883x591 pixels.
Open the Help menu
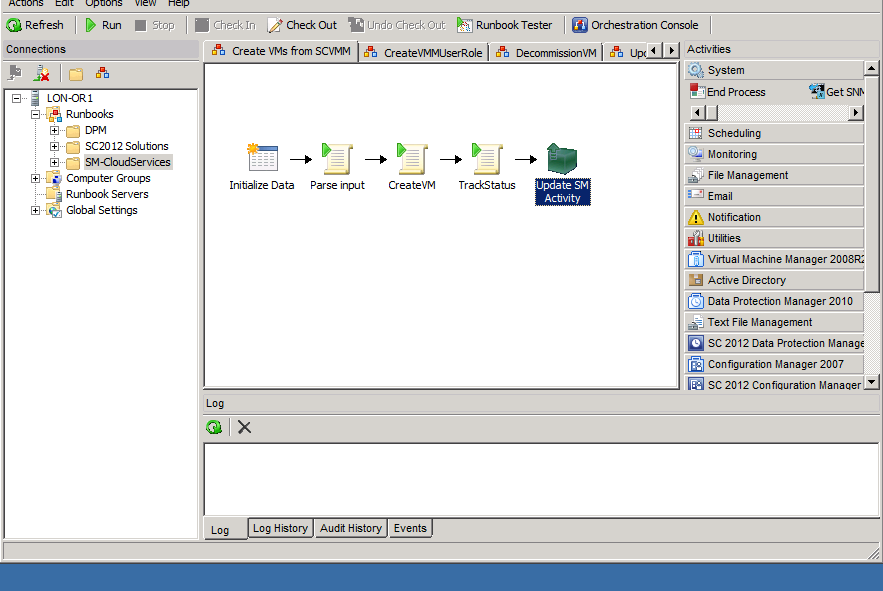[x=179, y=3]
